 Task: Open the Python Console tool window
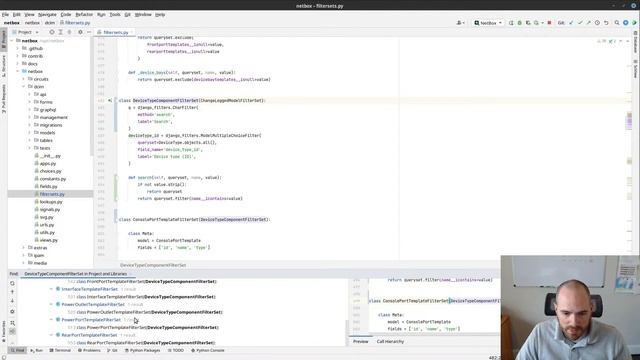click(x=208, y=350)
